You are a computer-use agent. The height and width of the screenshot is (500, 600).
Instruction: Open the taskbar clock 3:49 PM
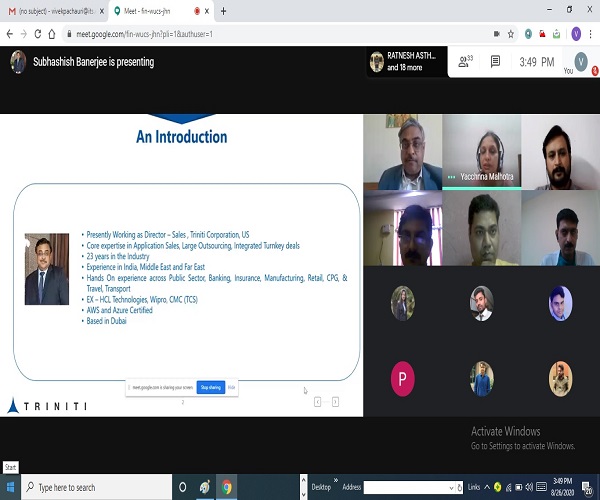562,487
